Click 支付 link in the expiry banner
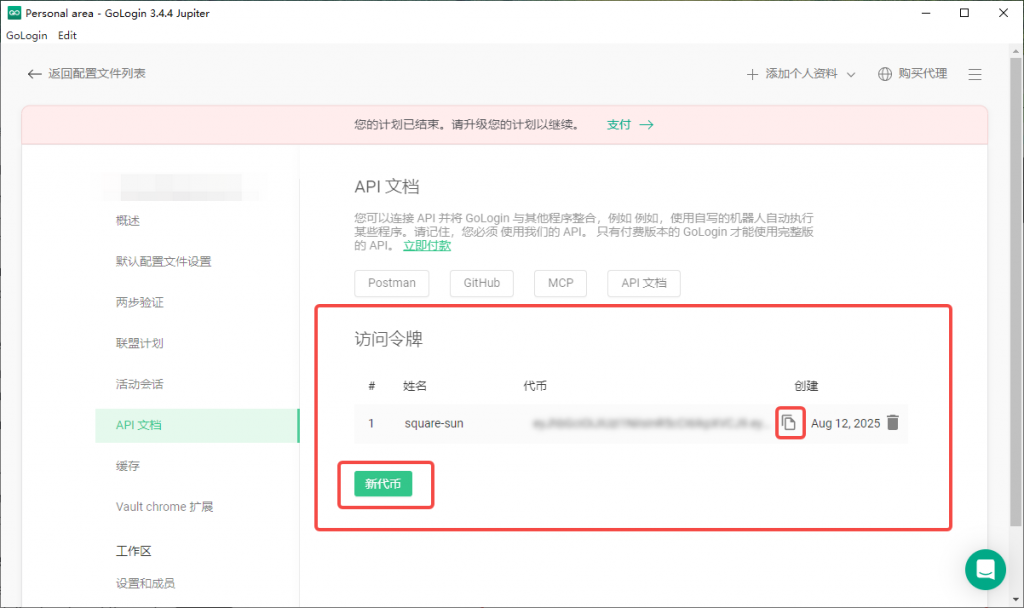This screenshot has width=1024, height=608. [619, 125]
